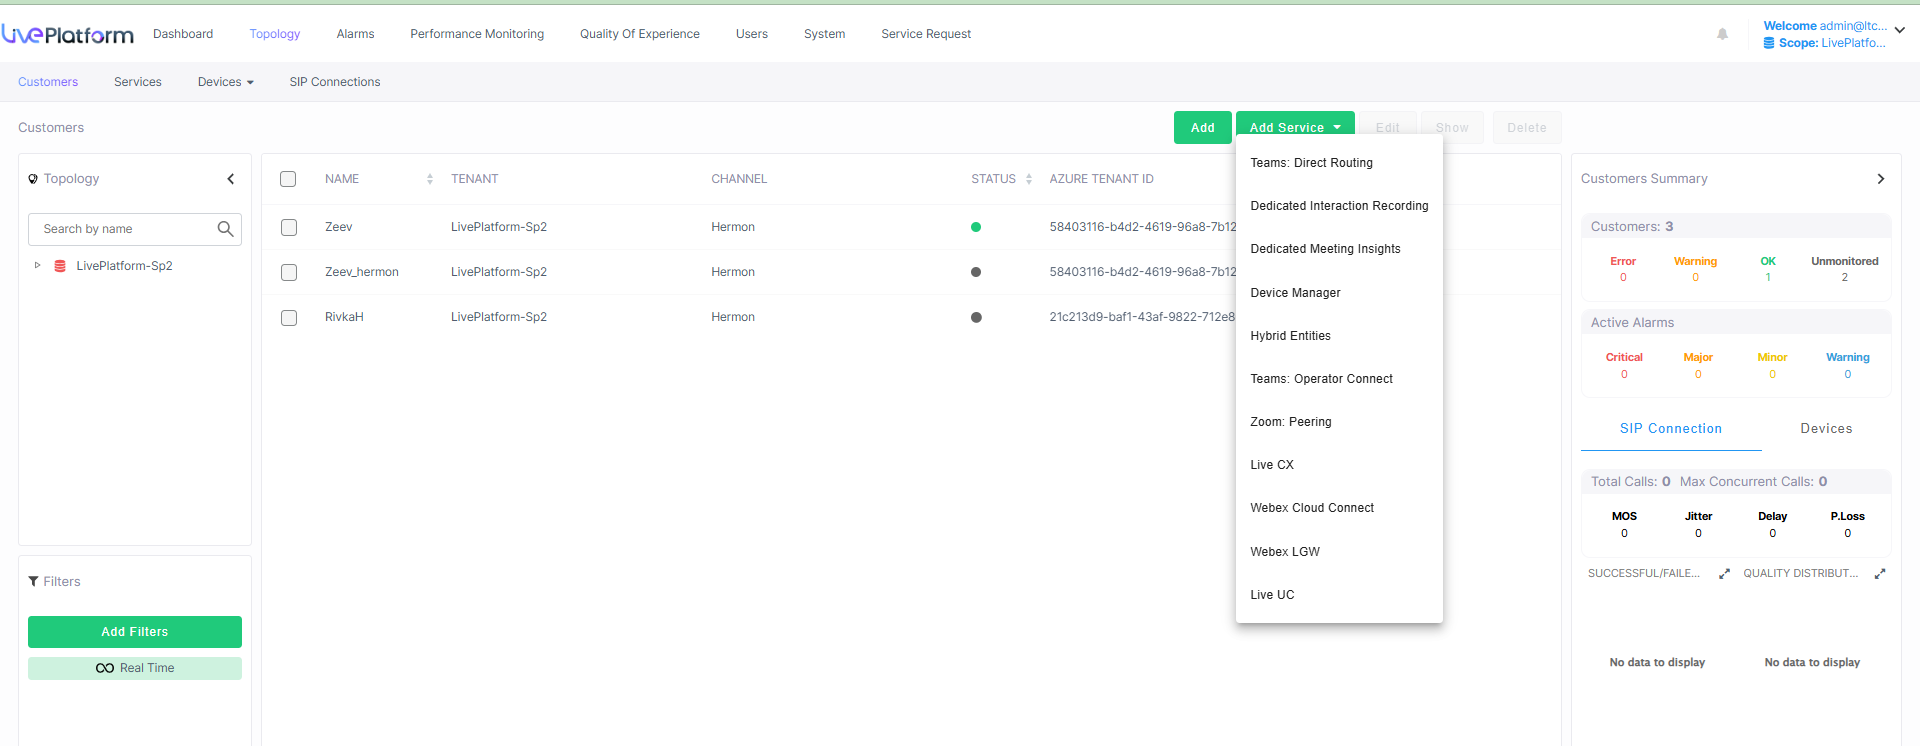Click the Show button
Viewport: 1920px width, 746px height.
pos(1452,127)
